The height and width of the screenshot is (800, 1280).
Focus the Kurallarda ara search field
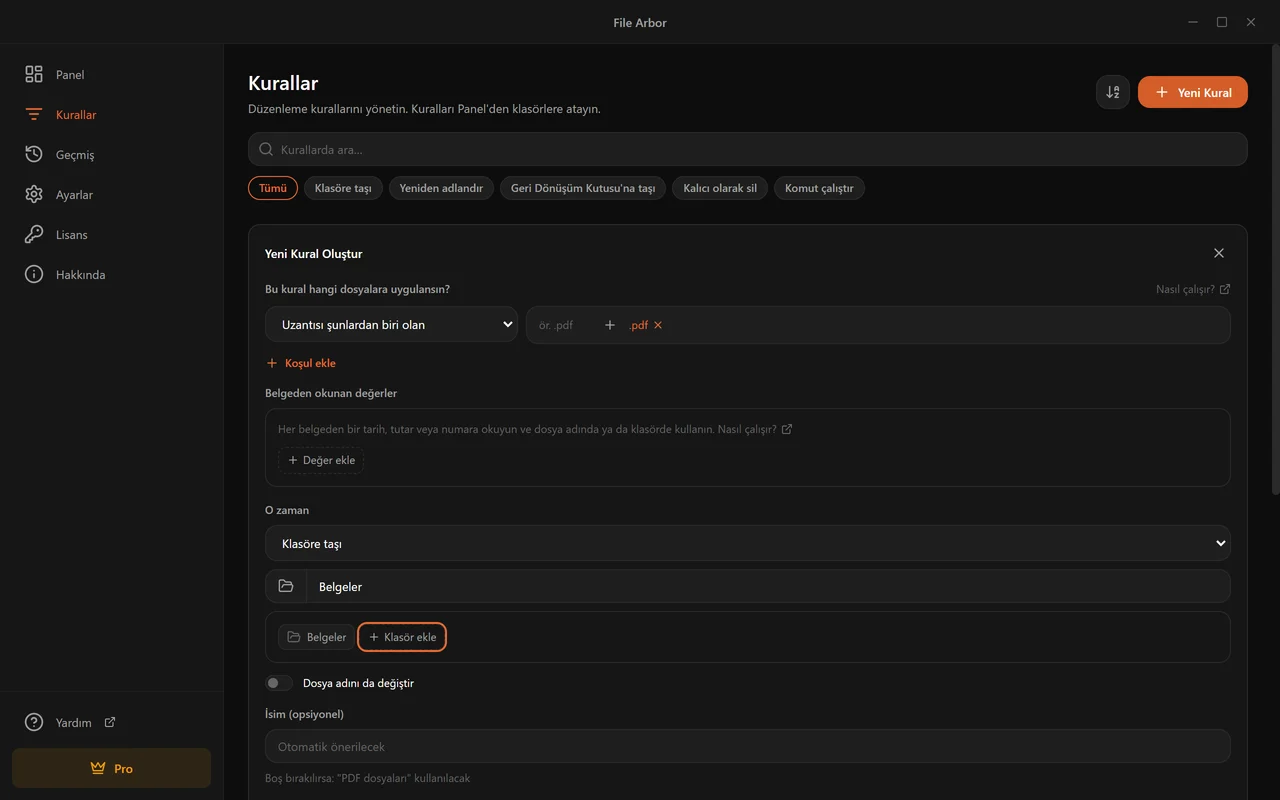[747, 149]
